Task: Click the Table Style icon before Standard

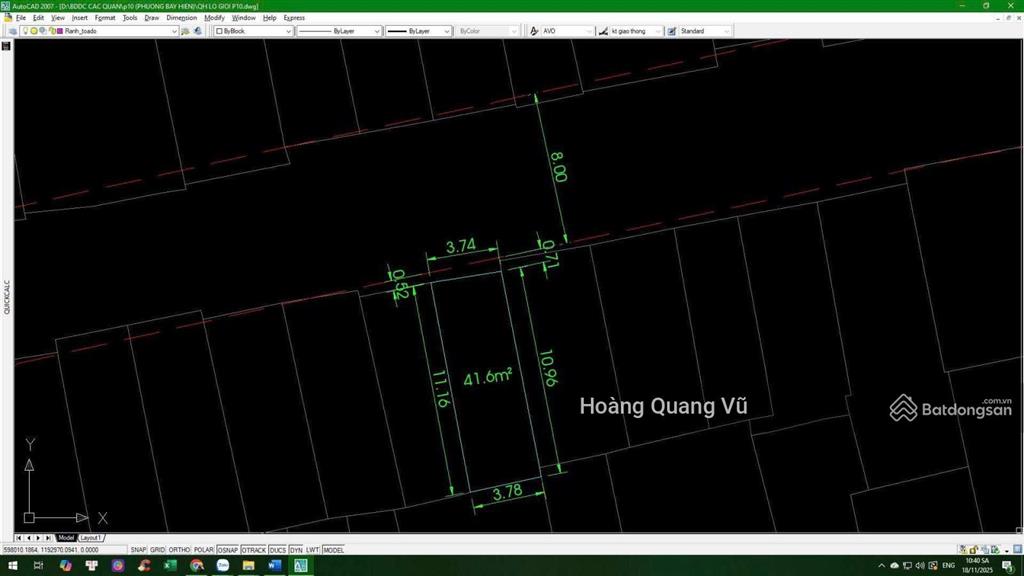Action: point(671,31)
